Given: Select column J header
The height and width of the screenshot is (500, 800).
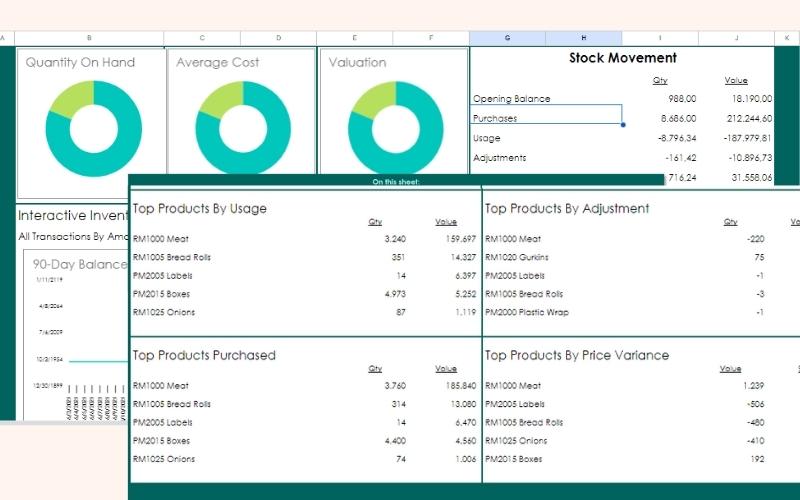Looking at the screenshot, I should click(736, 38).
